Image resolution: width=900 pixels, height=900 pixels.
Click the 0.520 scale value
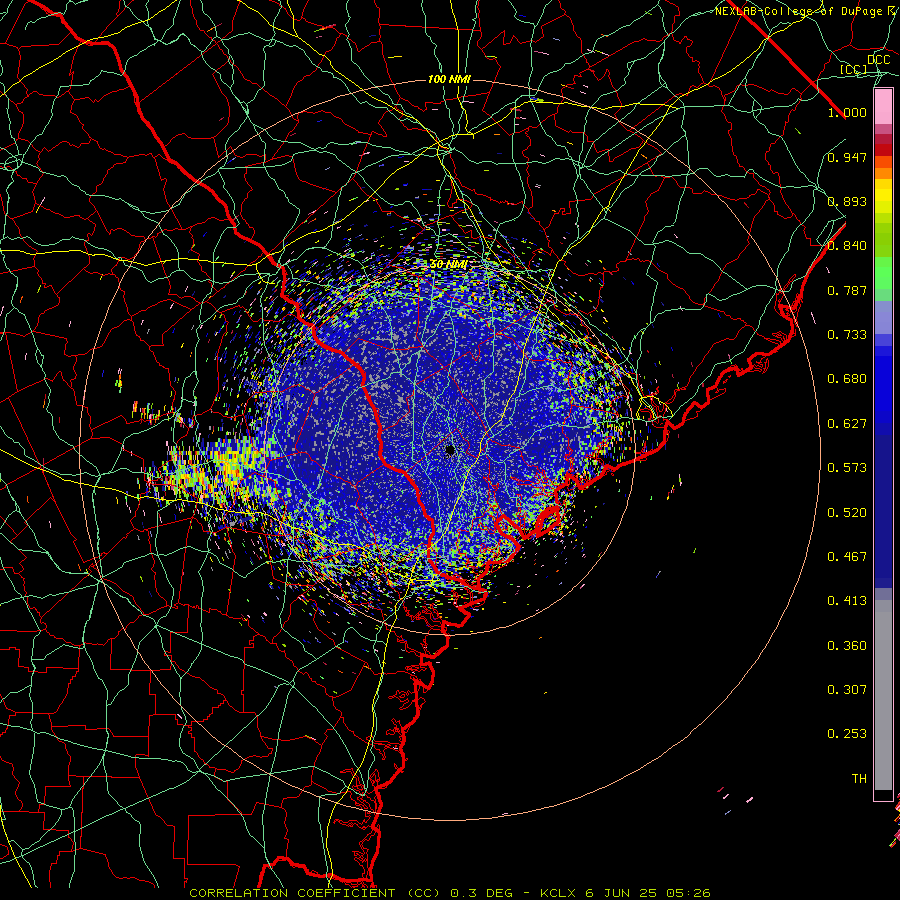[847, 513]
